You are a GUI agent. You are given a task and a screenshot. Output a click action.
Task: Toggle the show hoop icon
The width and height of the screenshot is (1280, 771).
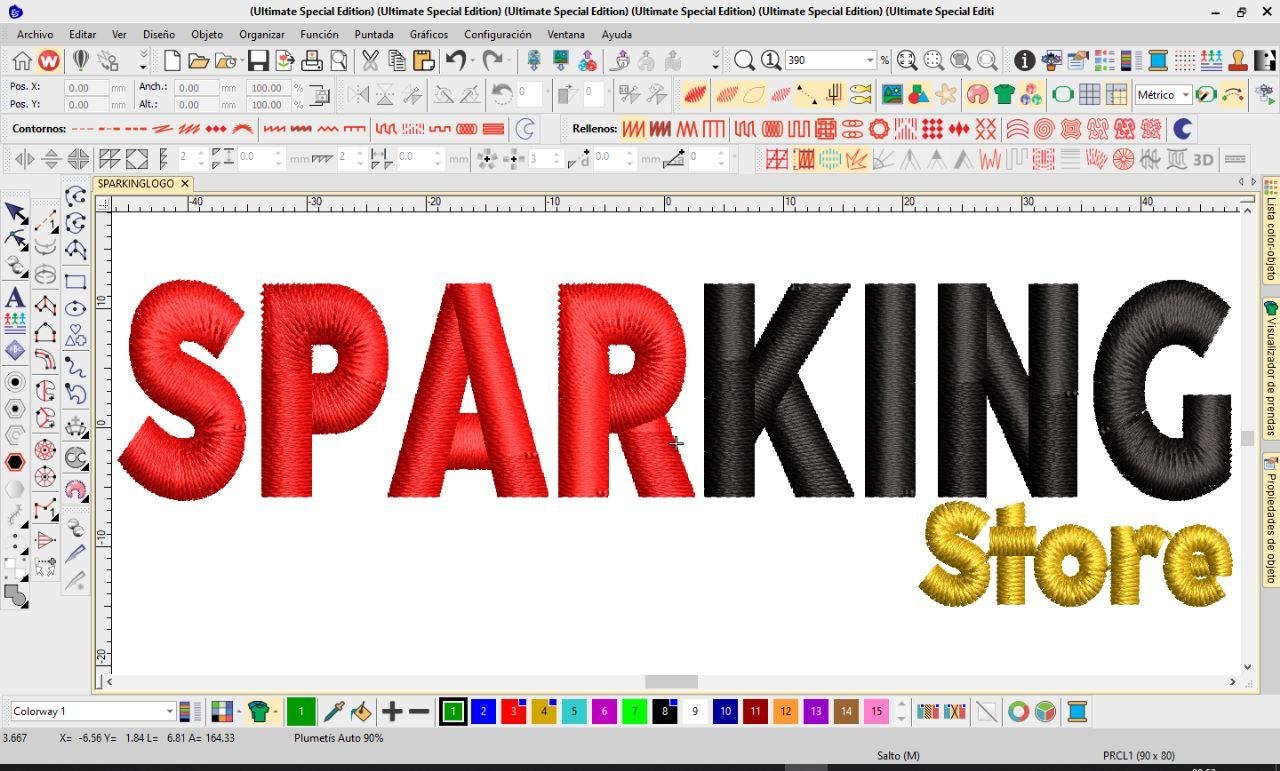[1062, 95]
